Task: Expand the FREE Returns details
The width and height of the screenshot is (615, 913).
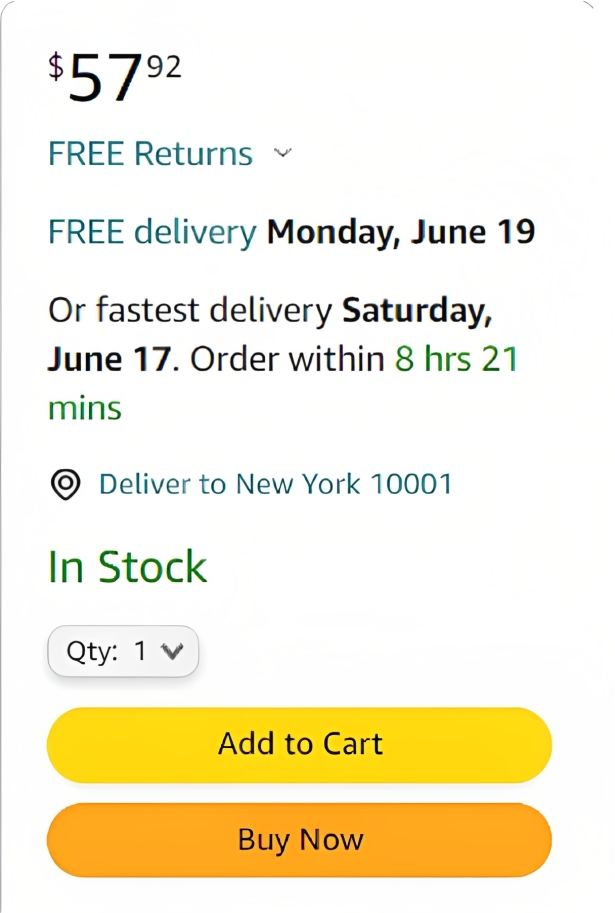Action: pyautogui.click(x=169, y=153)
